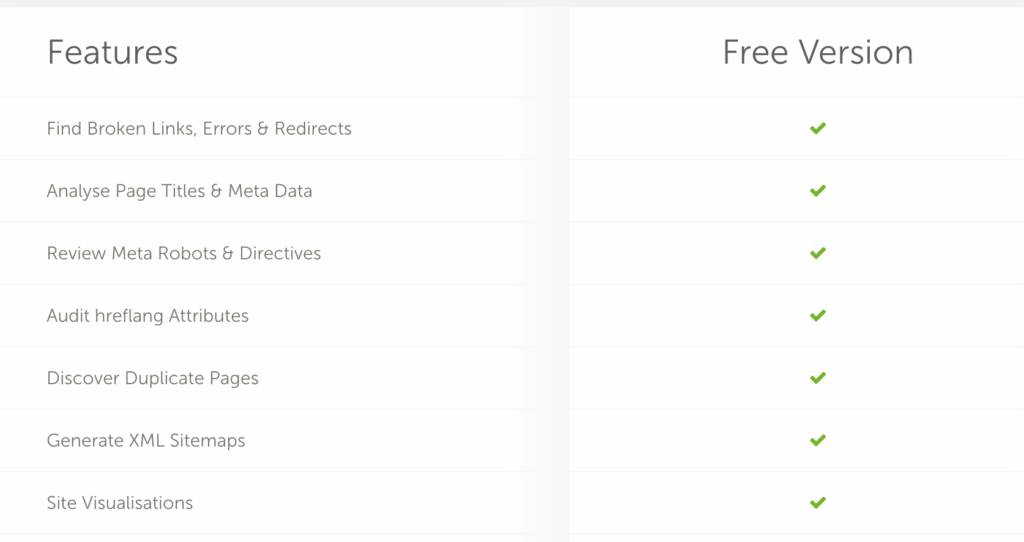
Task: Click the Features column heading
Action: 112,52
